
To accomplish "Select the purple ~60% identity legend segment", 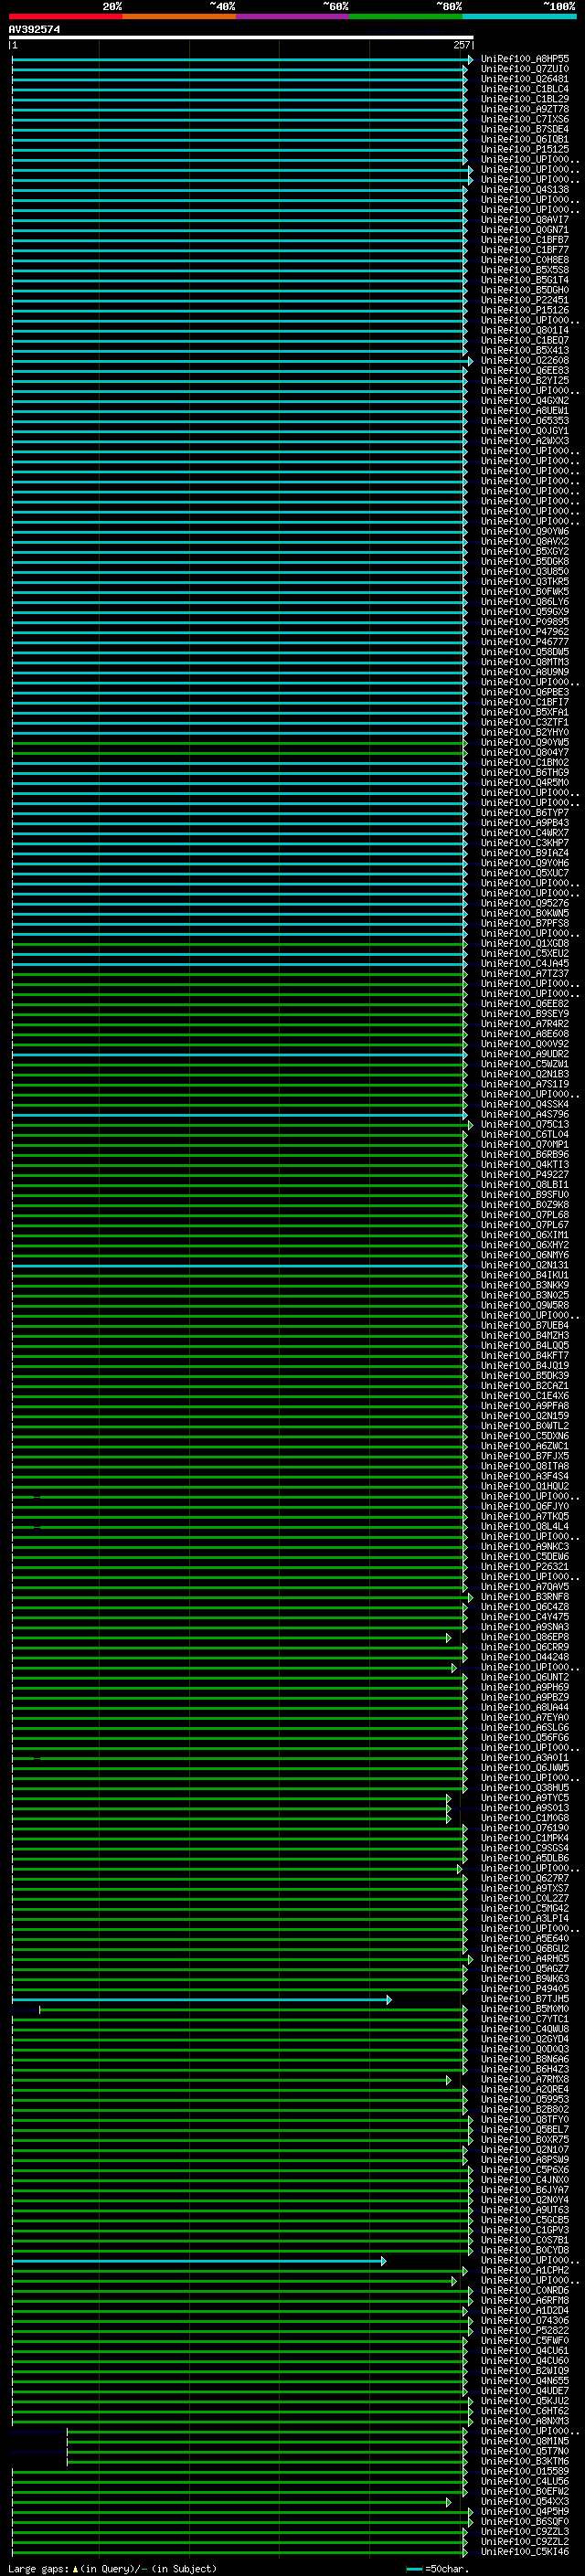I will point(292,17).
